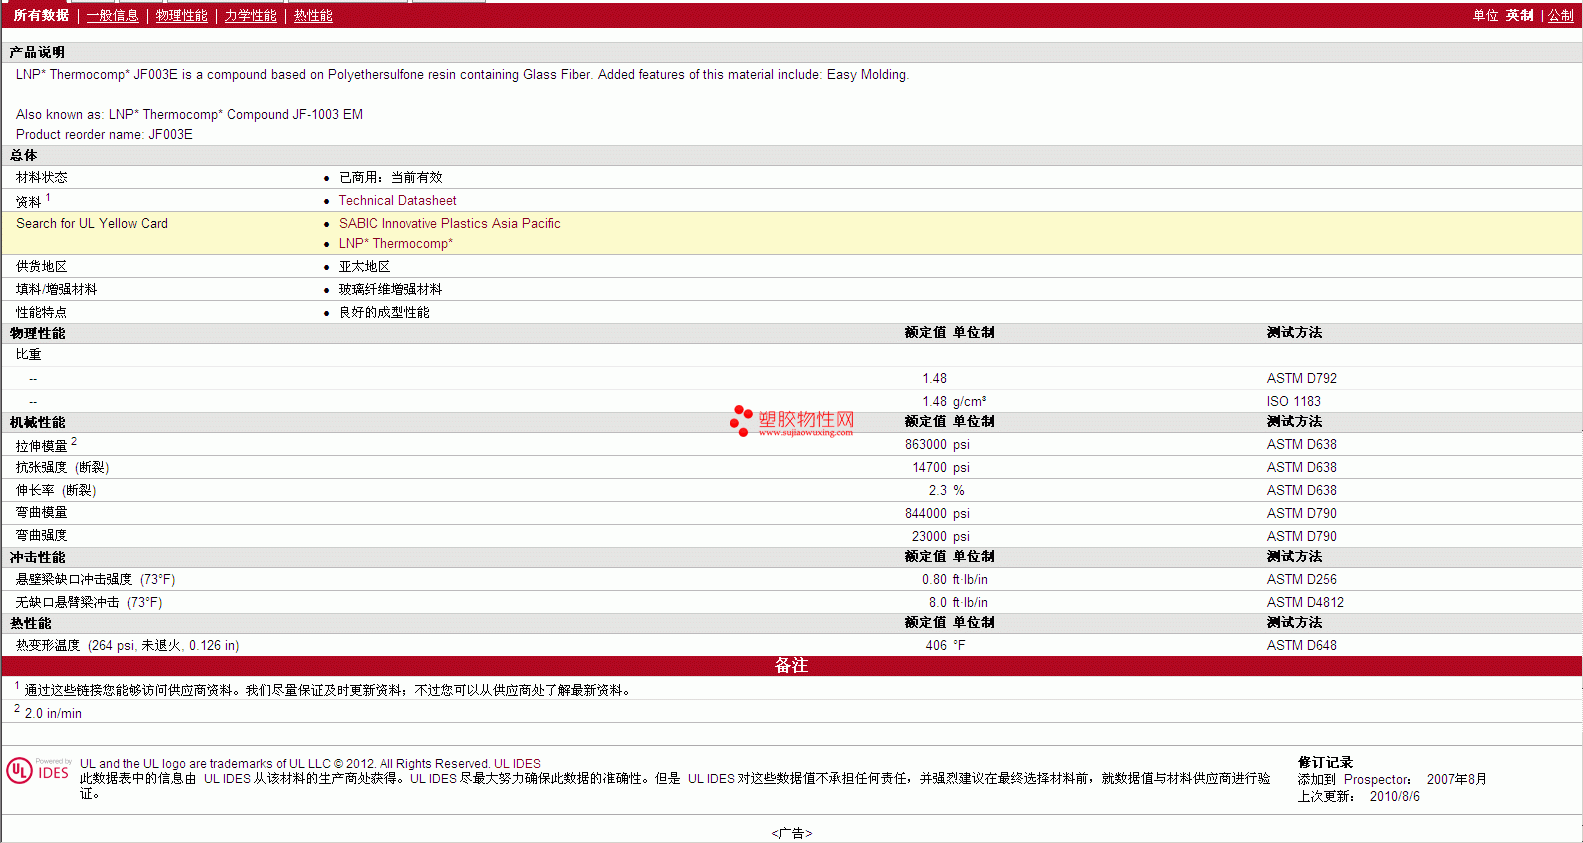Click the 406 °F deflection temperature value
The image size is (1583, 843).
point(945,645)
